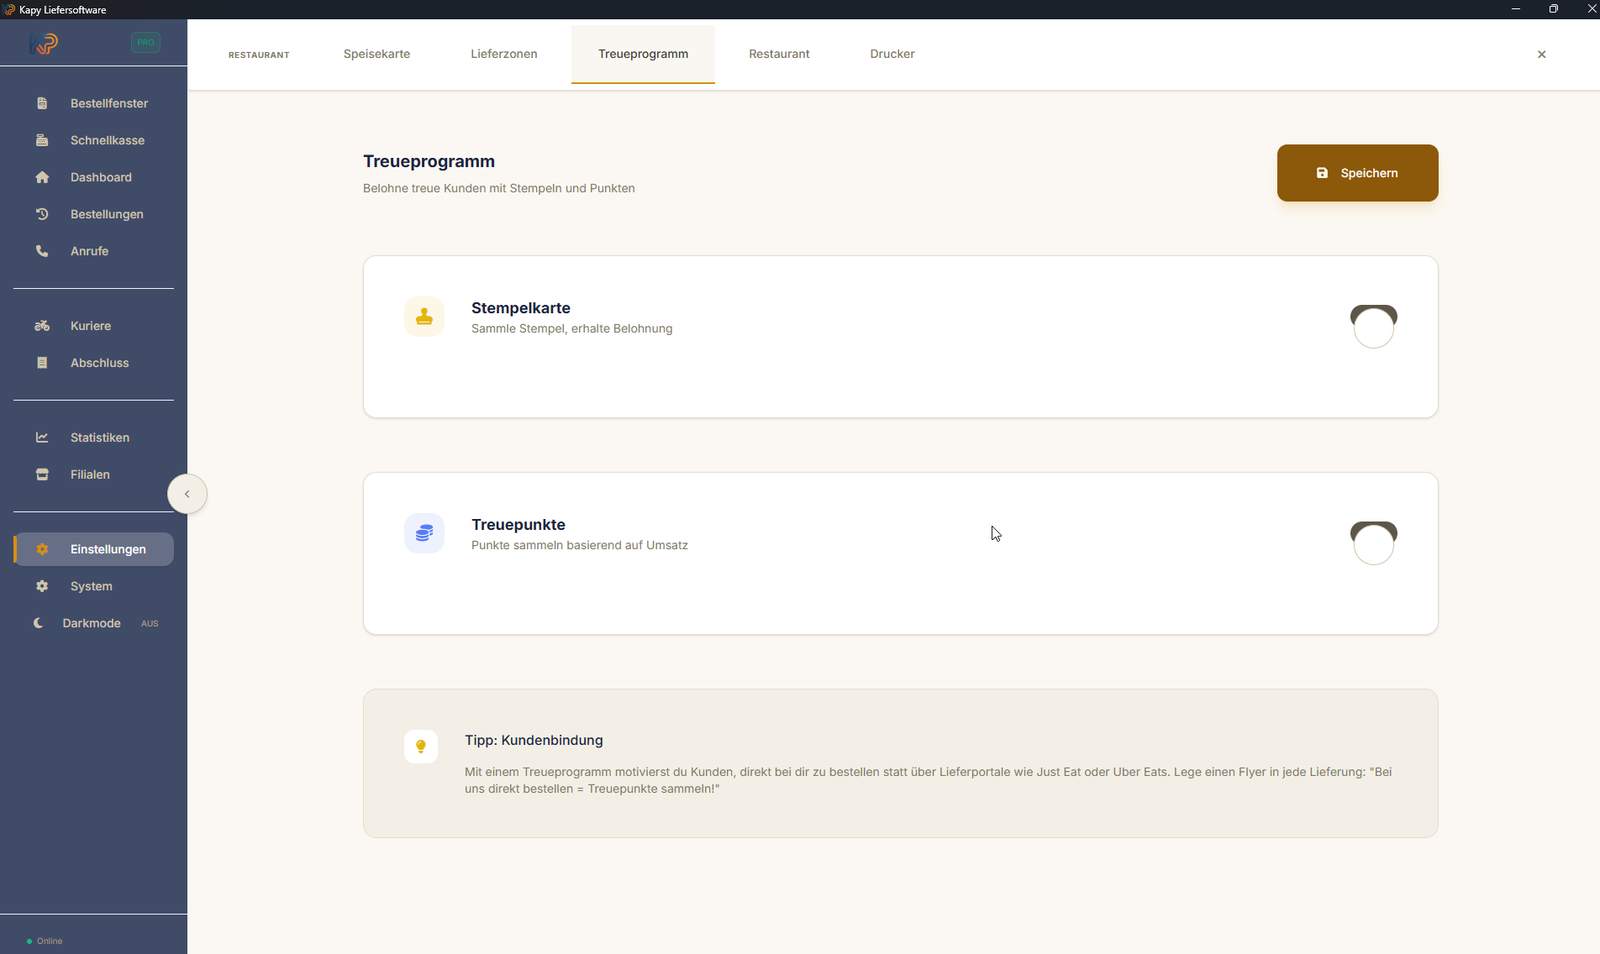Click the Speichern button
Viewport: 1600px width, 954px height.
pos(1357,173)
